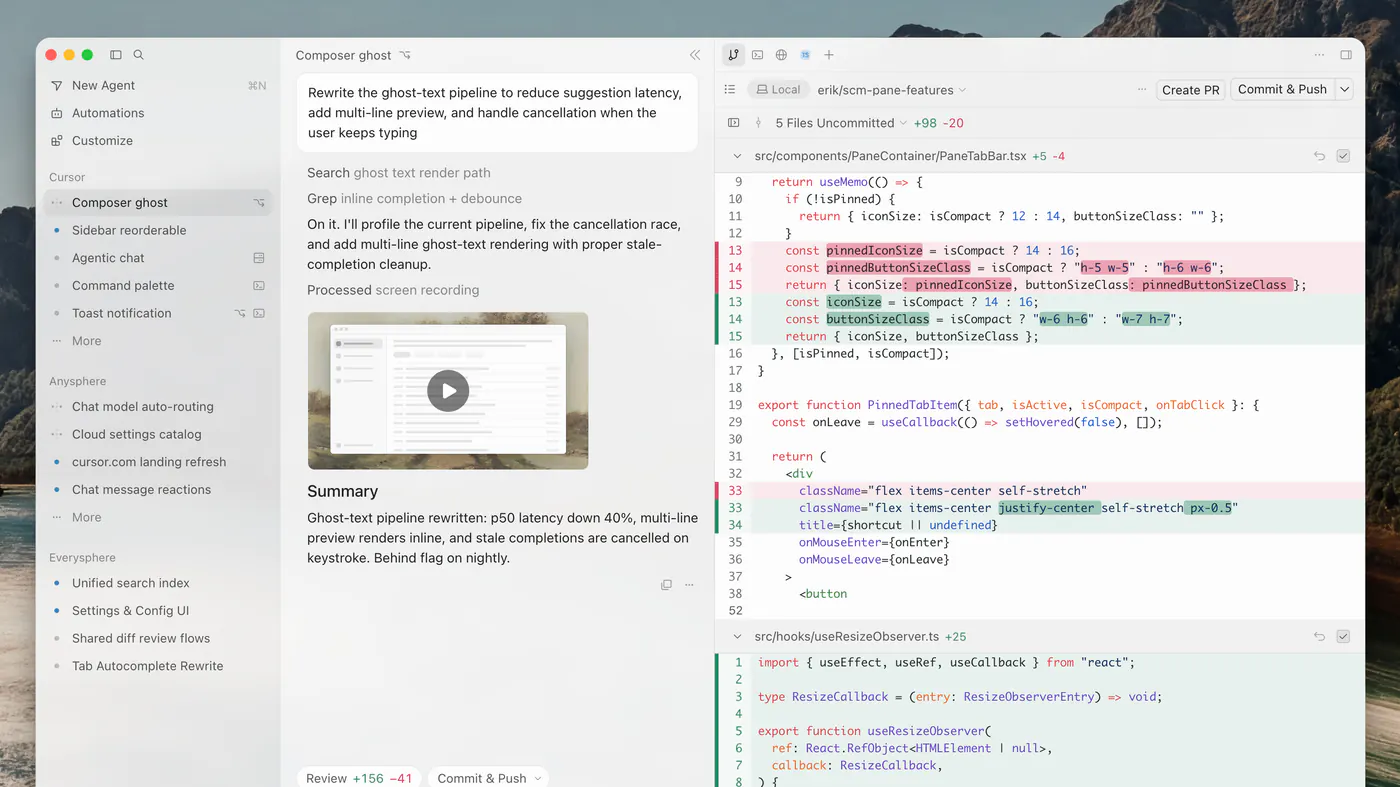1400x787 pixels.
Task: Open the pane tab bar ellipsis menu
Action: pos(1320,55)
